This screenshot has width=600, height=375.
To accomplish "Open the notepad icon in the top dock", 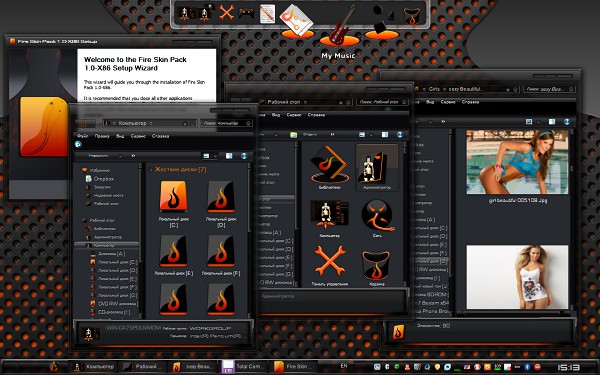I will tap(267, 14).
